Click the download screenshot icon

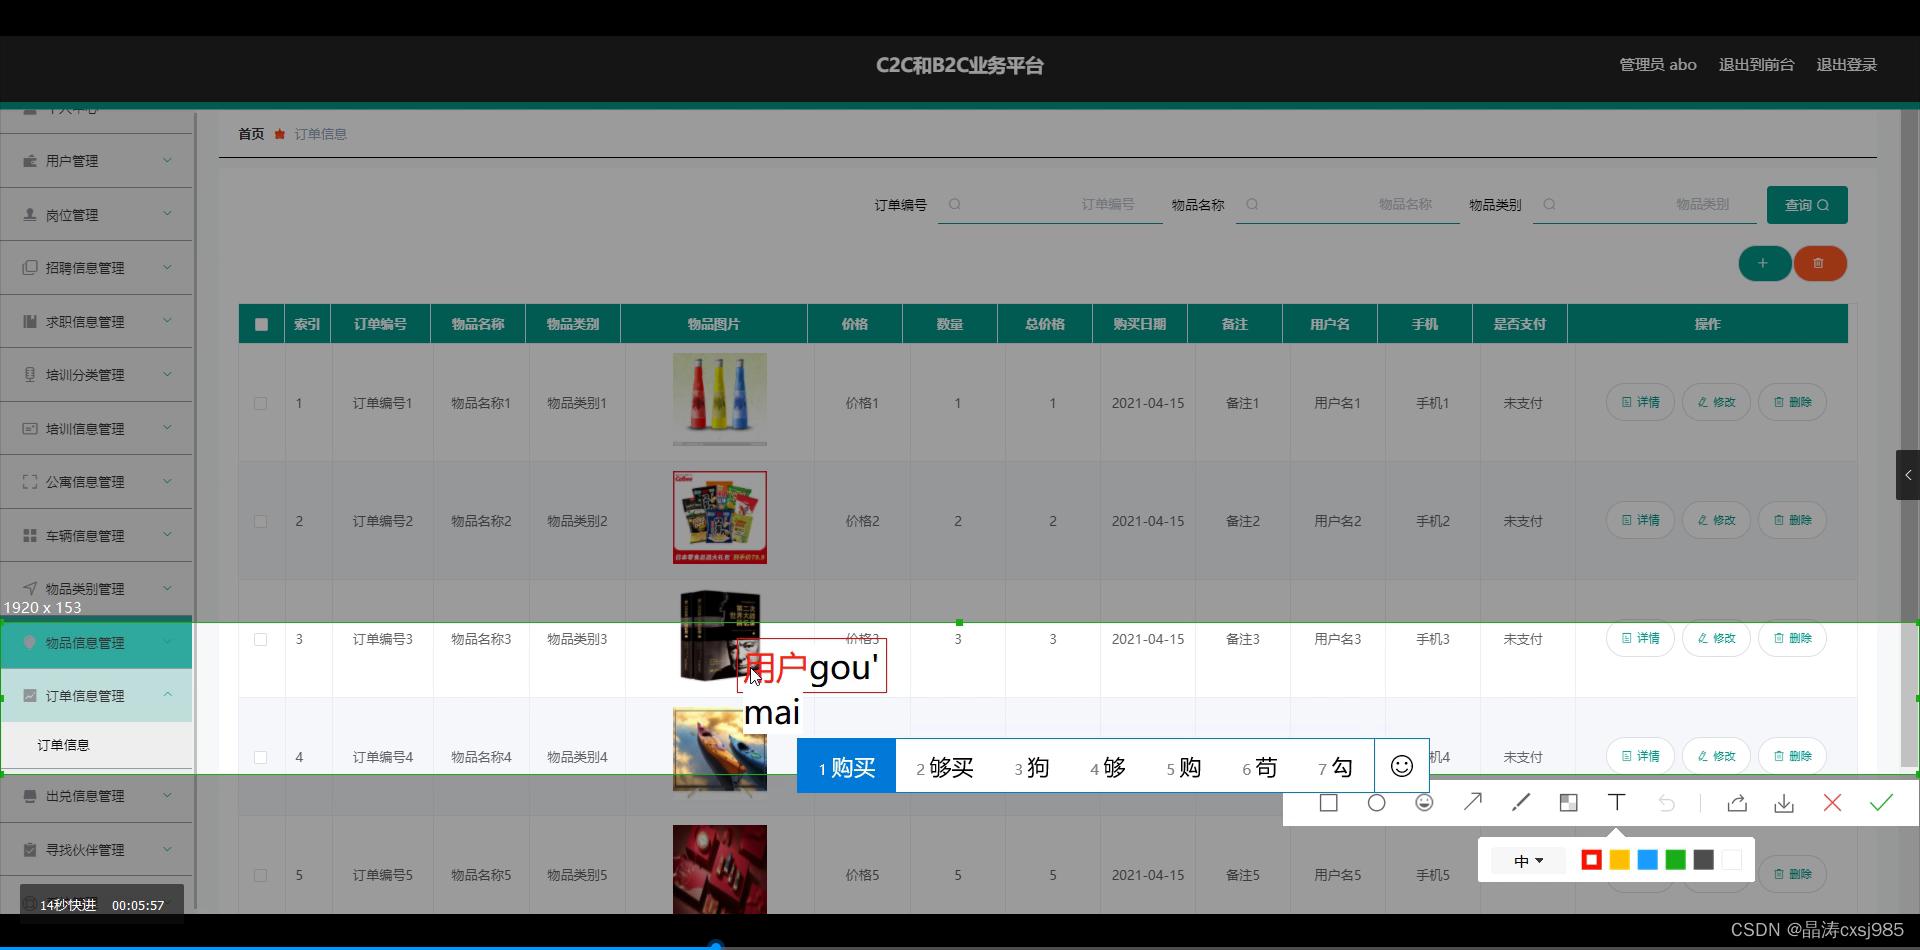1784,803
